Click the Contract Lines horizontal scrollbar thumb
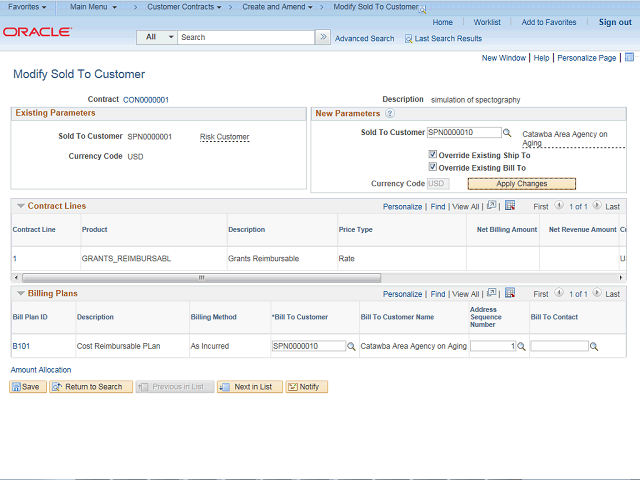The image size is (640, 480). point(202,278)
